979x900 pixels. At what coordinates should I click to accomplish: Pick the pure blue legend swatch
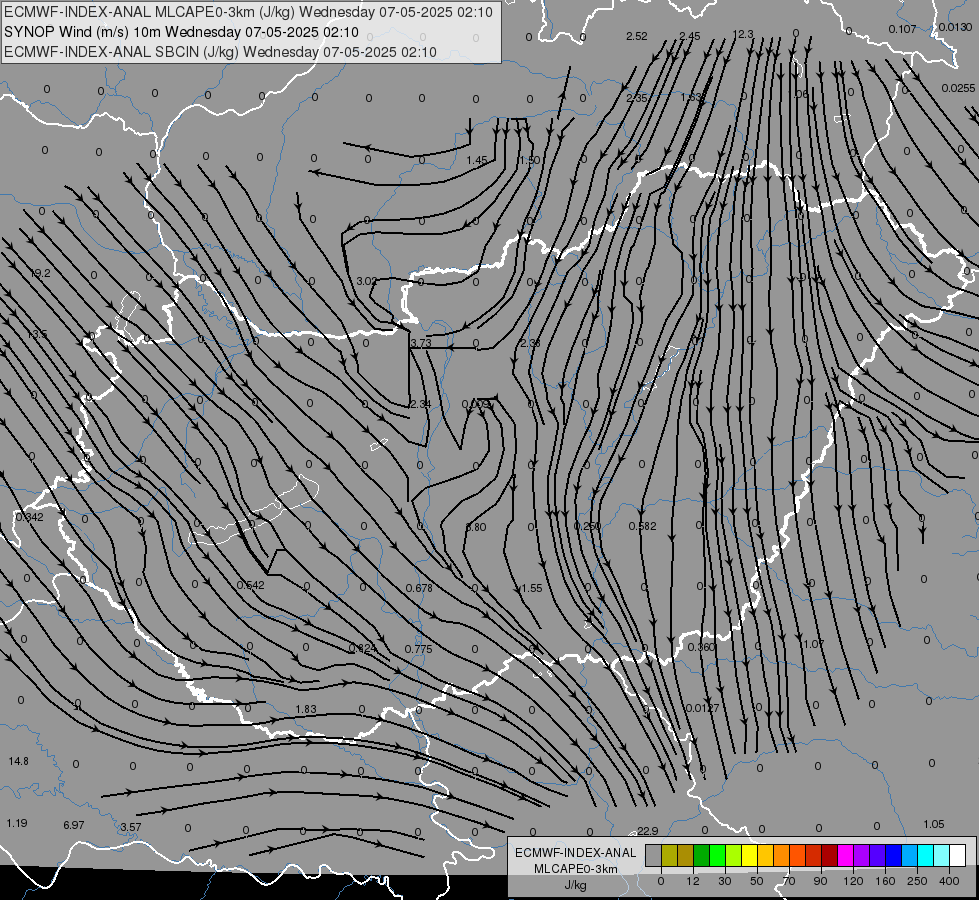893,855
